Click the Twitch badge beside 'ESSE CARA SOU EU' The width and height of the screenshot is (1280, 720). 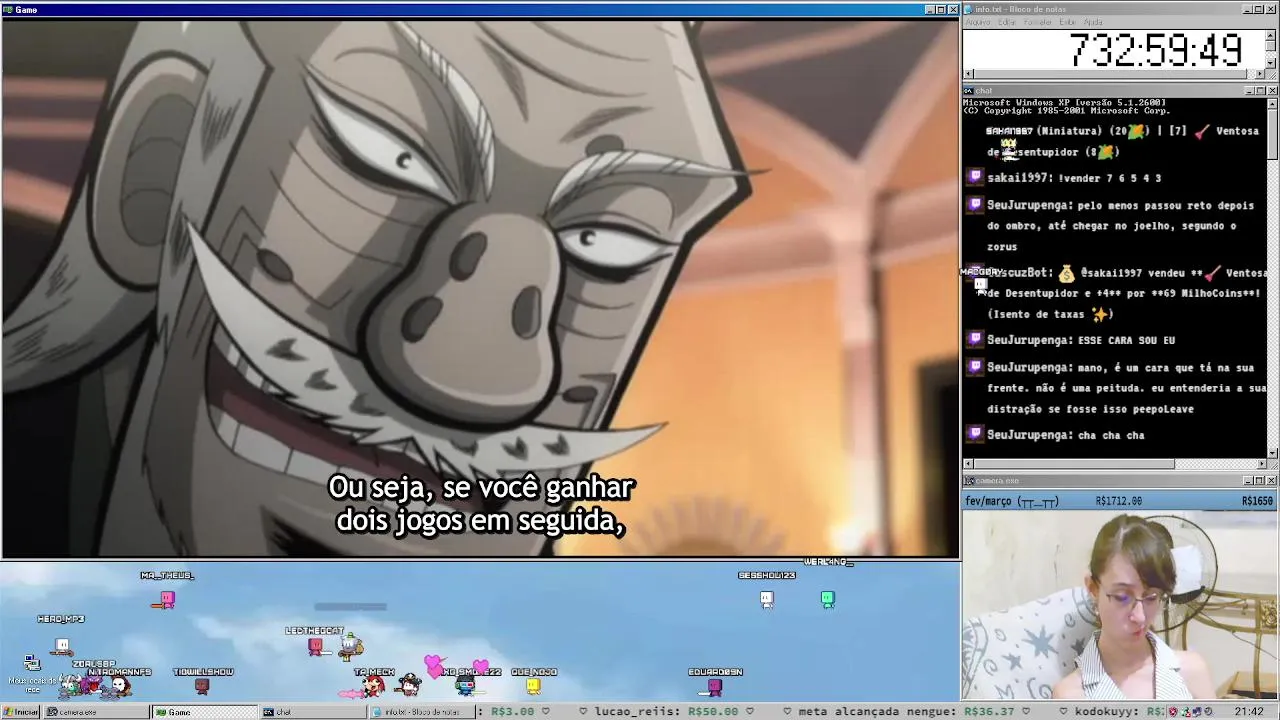[975, 340]
